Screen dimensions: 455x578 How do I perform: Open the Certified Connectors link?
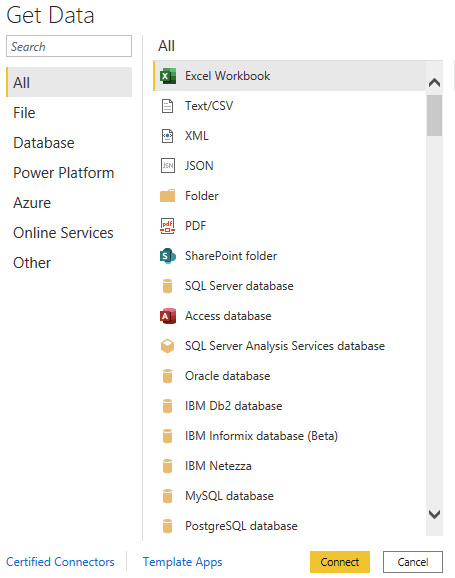coord(60,562)
